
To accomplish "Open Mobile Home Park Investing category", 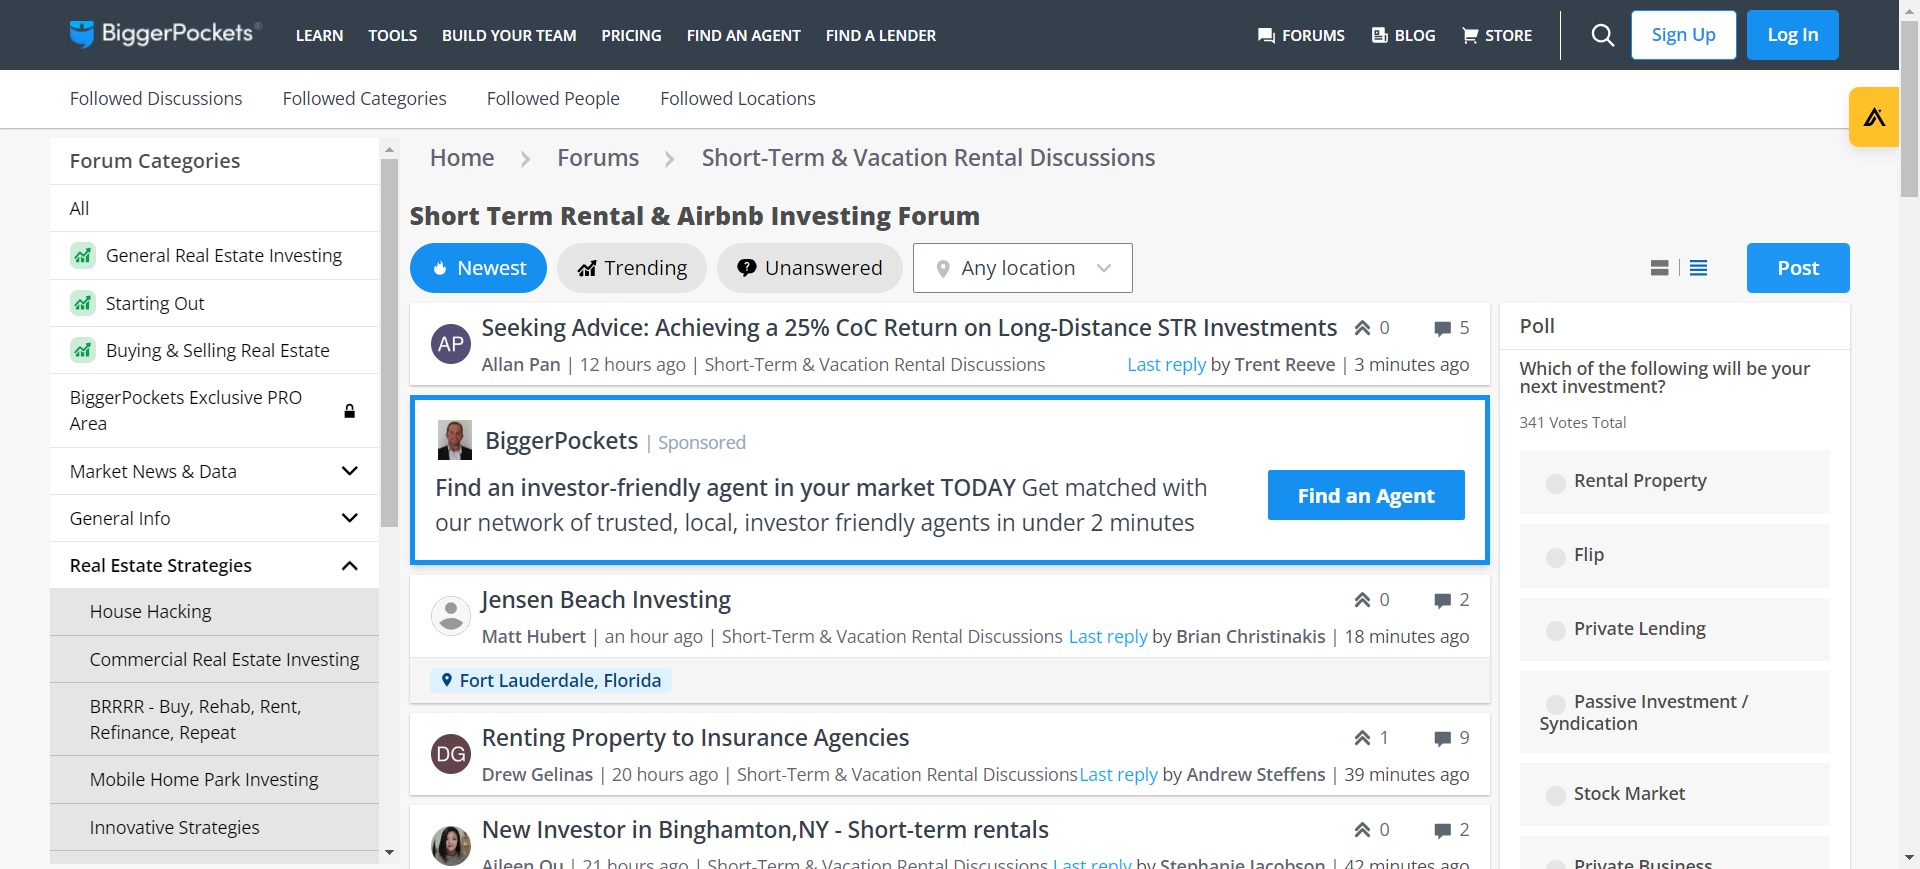I will coord(214,780).
